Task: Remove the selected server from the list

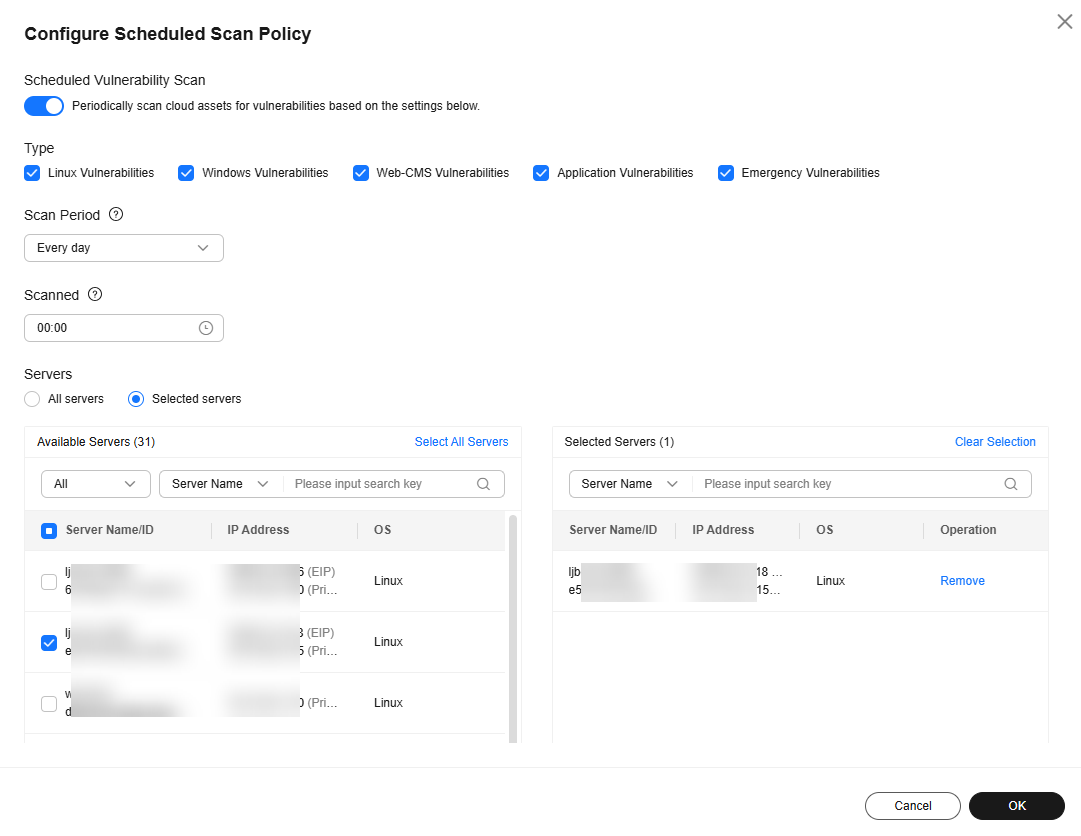Action: [962, 581]
